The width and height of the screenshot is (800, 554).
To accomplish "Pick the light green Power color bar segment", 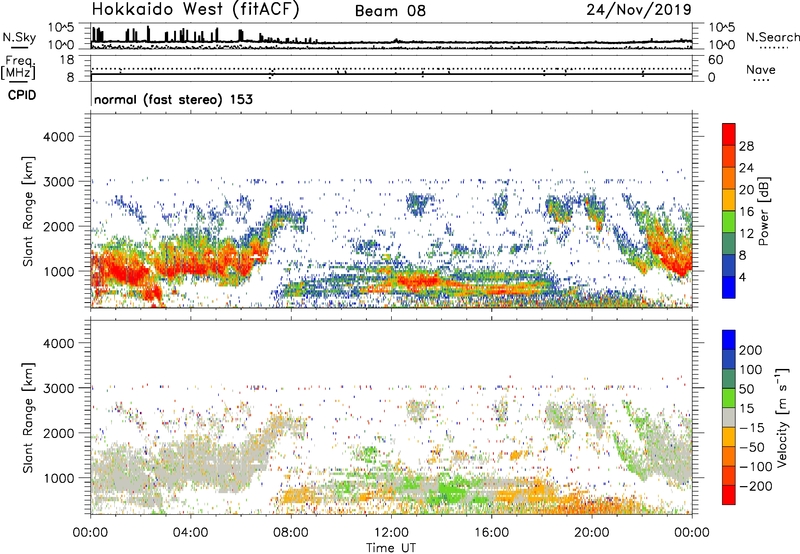I will [729, 222].
